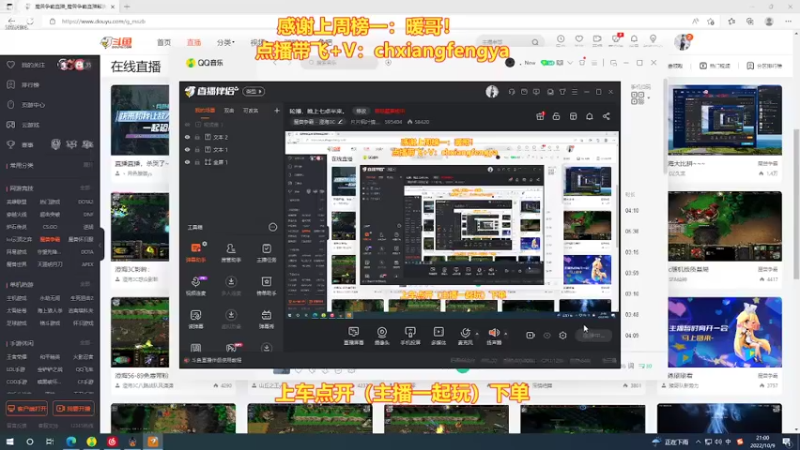Toggle visibility eye of 全屏 1 source
The height and width of the screenshot is (450, 800).
pyautogui.click(x=187, y=162)
